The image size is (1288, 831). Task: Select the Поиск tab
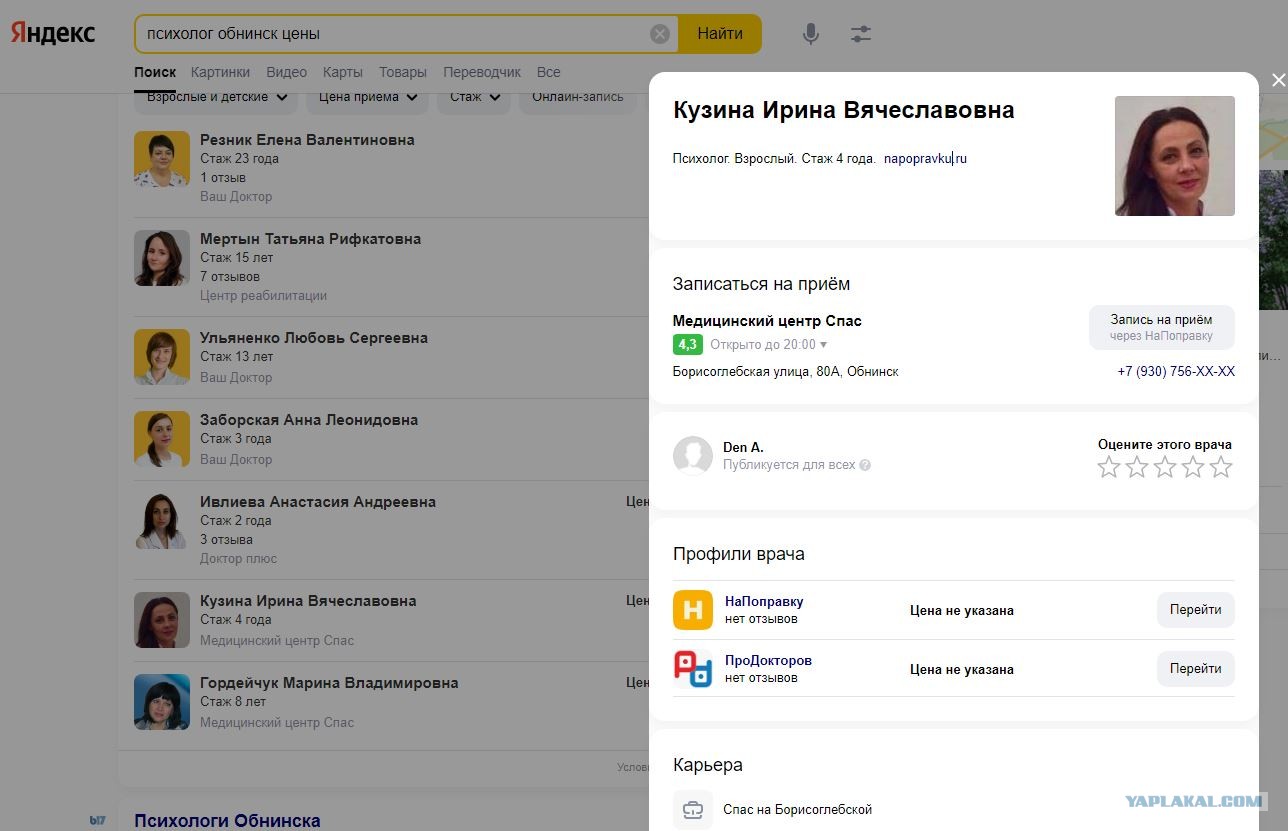tap(155, 72)
